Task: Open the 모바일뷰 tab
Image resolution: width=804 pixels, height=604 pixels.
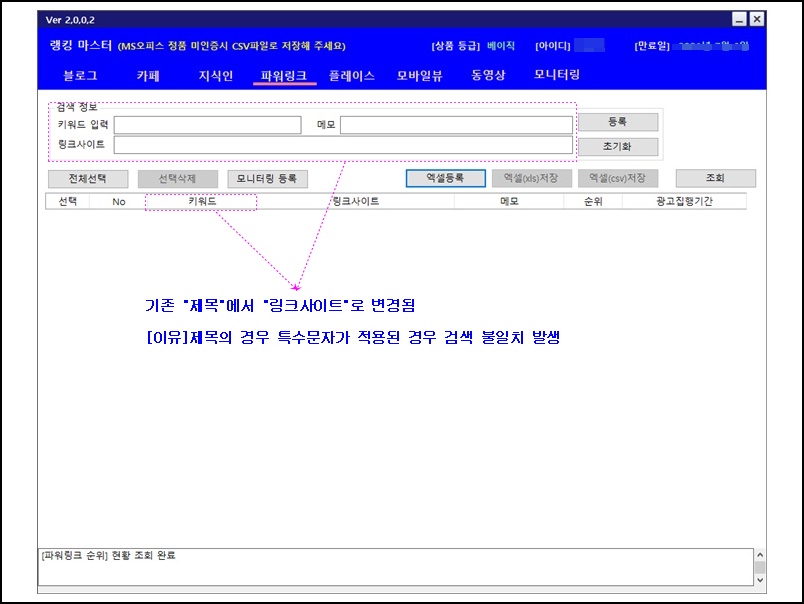Action: tap(419, 75)
